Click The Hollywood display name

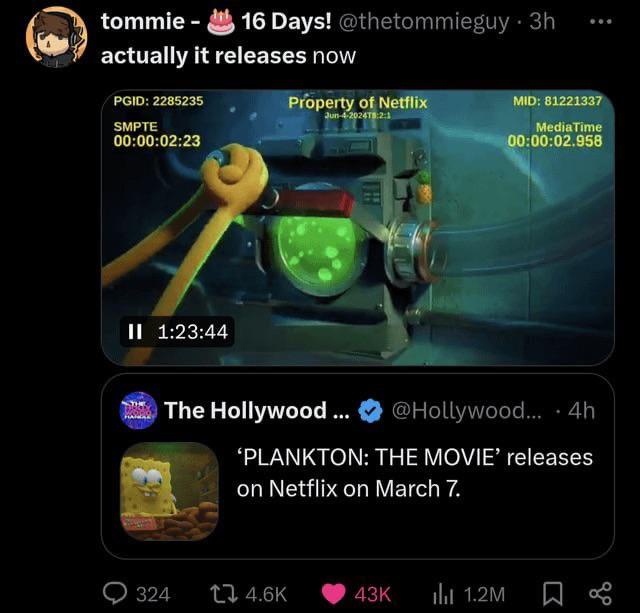point(244,410)
